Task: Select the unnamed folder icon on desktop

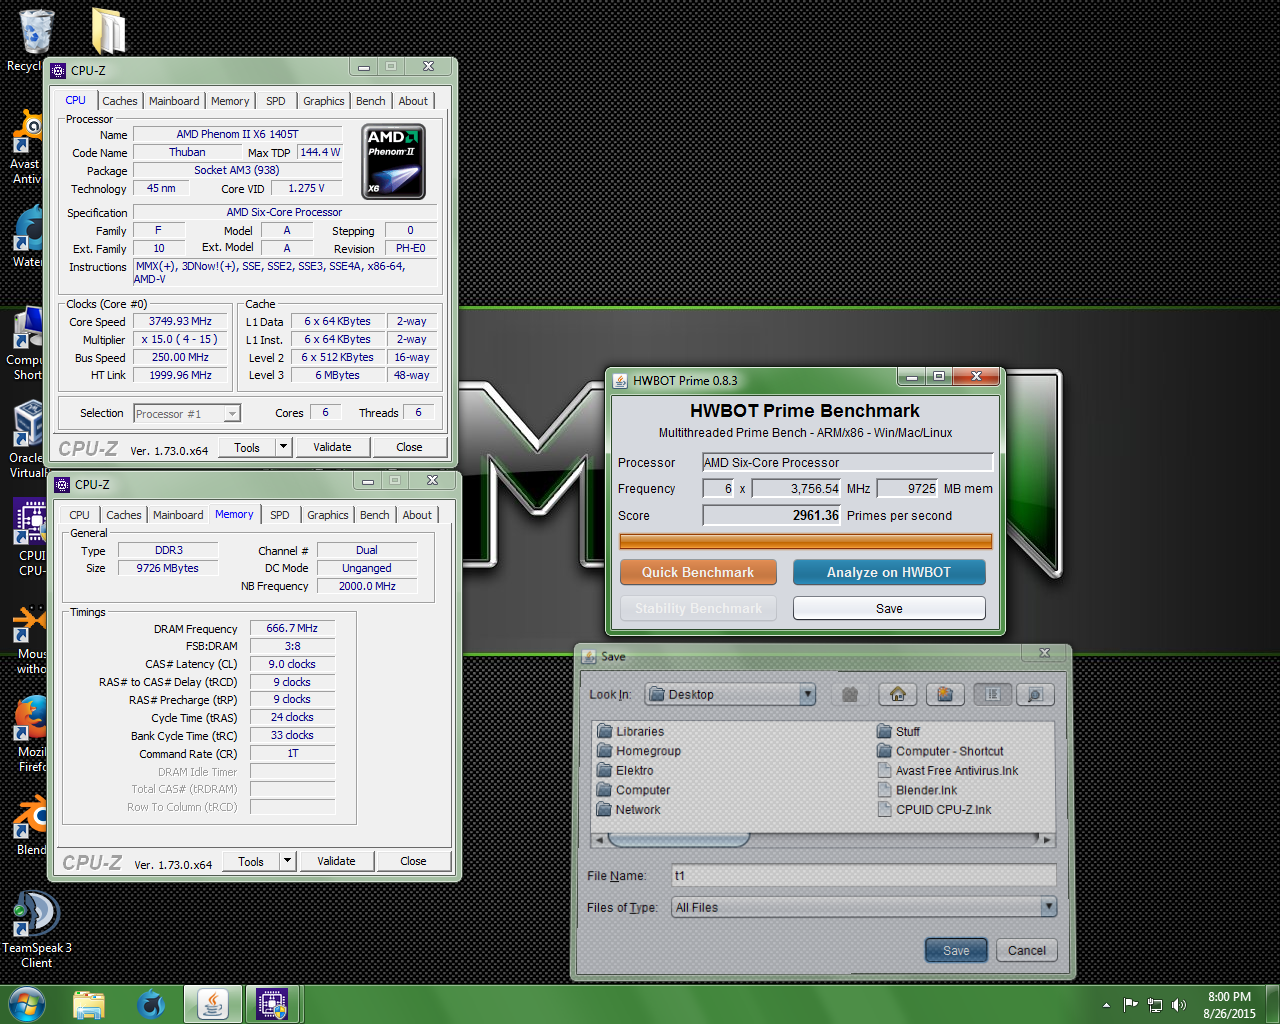Action: (x=107, y=31)
